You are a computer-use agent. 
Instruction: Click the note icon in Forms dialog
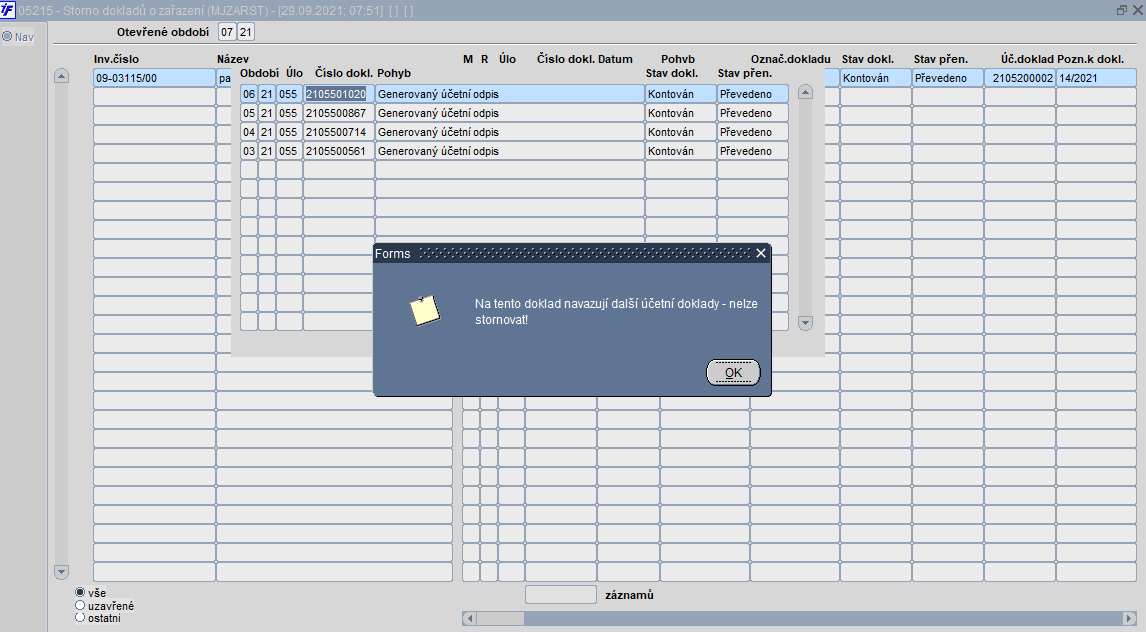coord(425,311)
